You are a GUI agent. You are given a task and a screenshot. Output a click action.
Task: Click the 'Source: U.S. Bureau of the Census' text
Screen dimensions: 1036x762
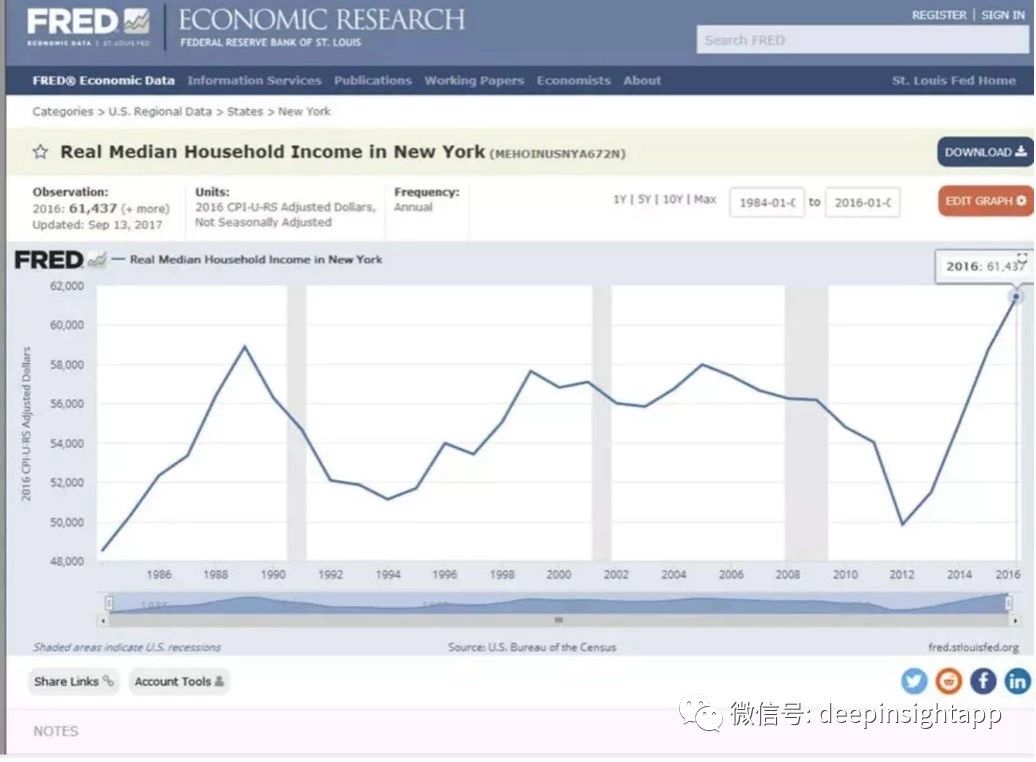pyautogui.click(x=532, y=647)
